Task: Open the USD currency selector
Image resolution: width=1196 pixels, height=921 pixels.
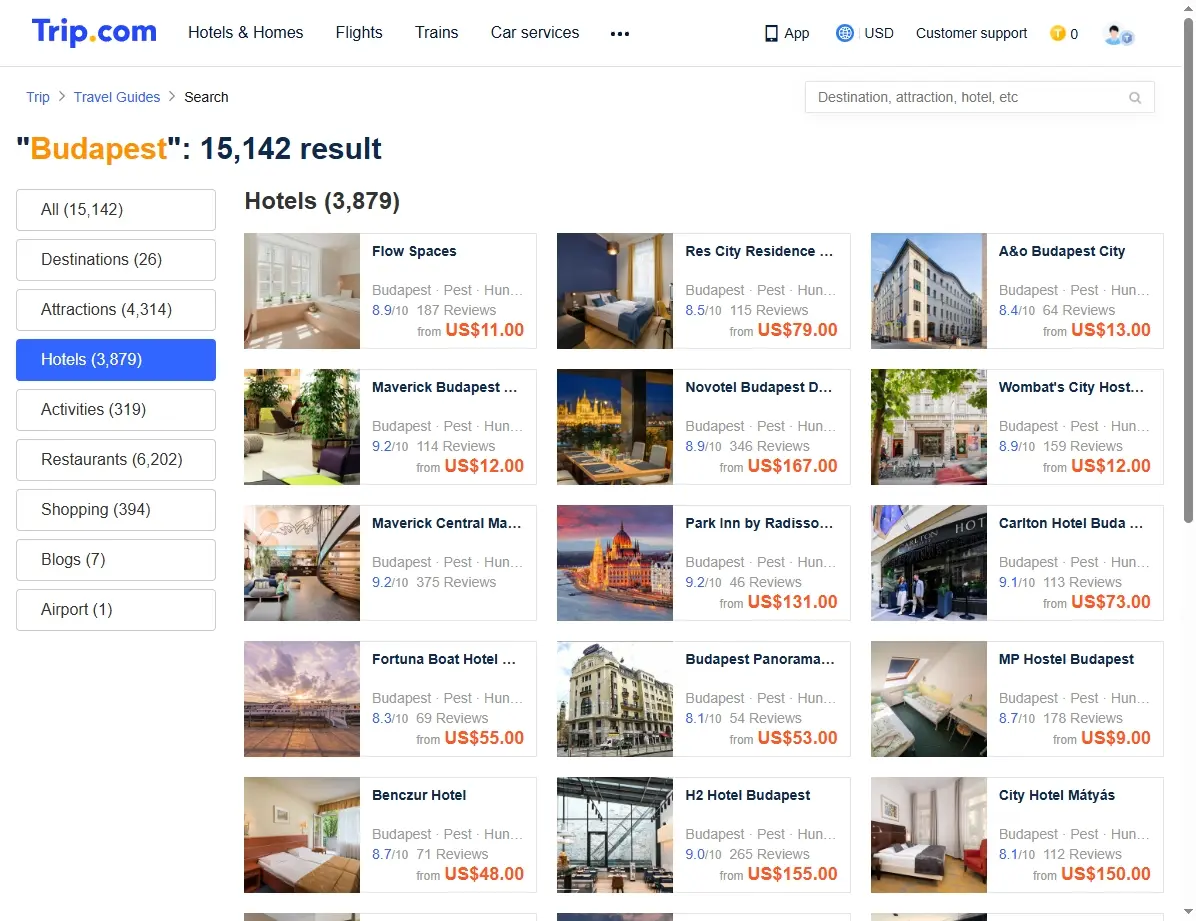Action: (879, 33)
